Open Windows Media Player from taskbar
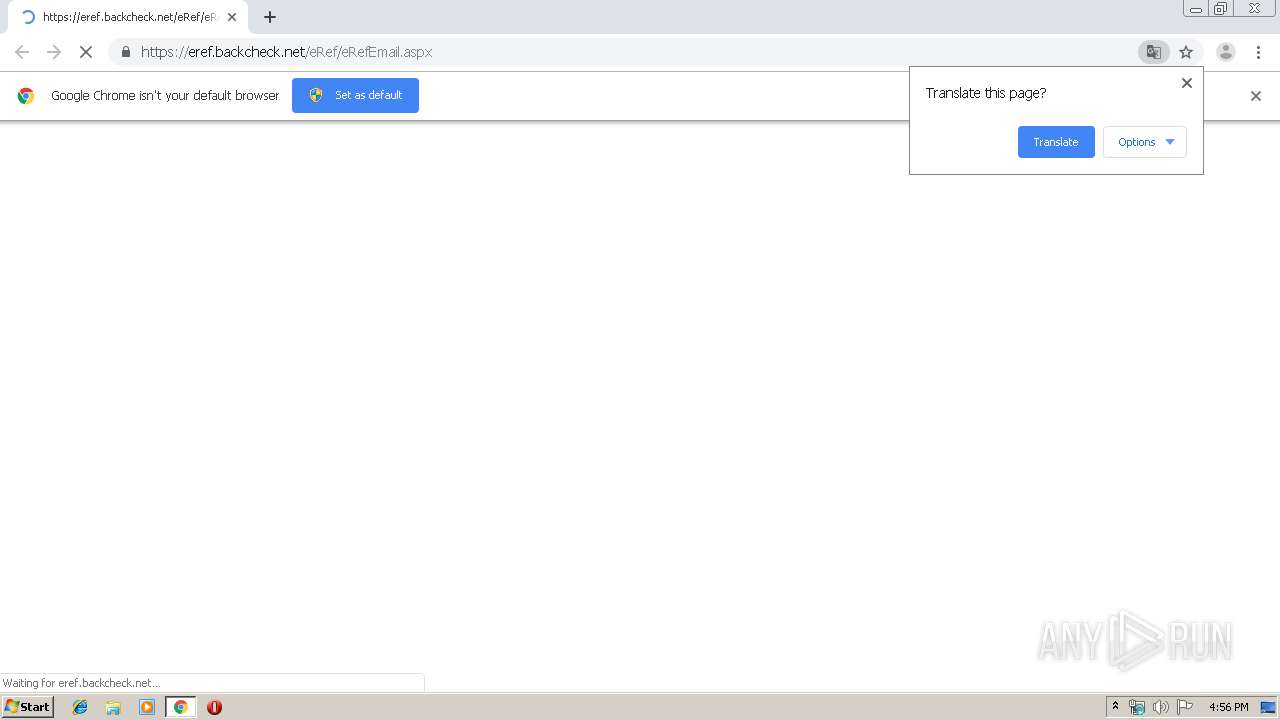Viewport: 1280px width, 720px height. 147,707
